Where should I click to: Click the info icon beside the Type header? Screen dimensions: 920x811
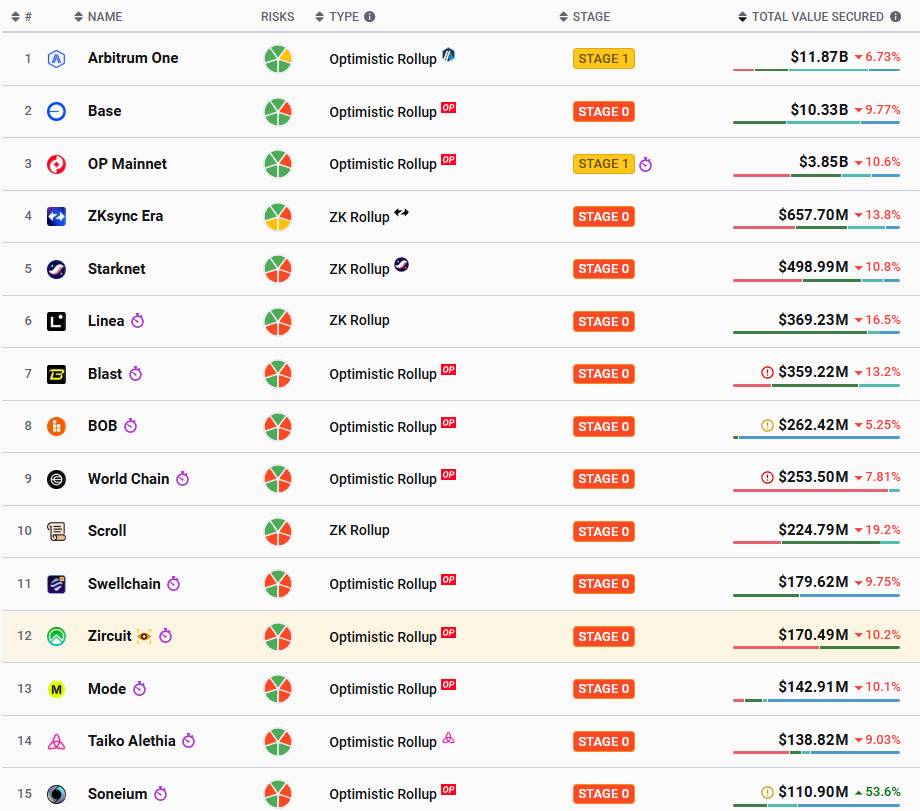click(x=370, y=17)
